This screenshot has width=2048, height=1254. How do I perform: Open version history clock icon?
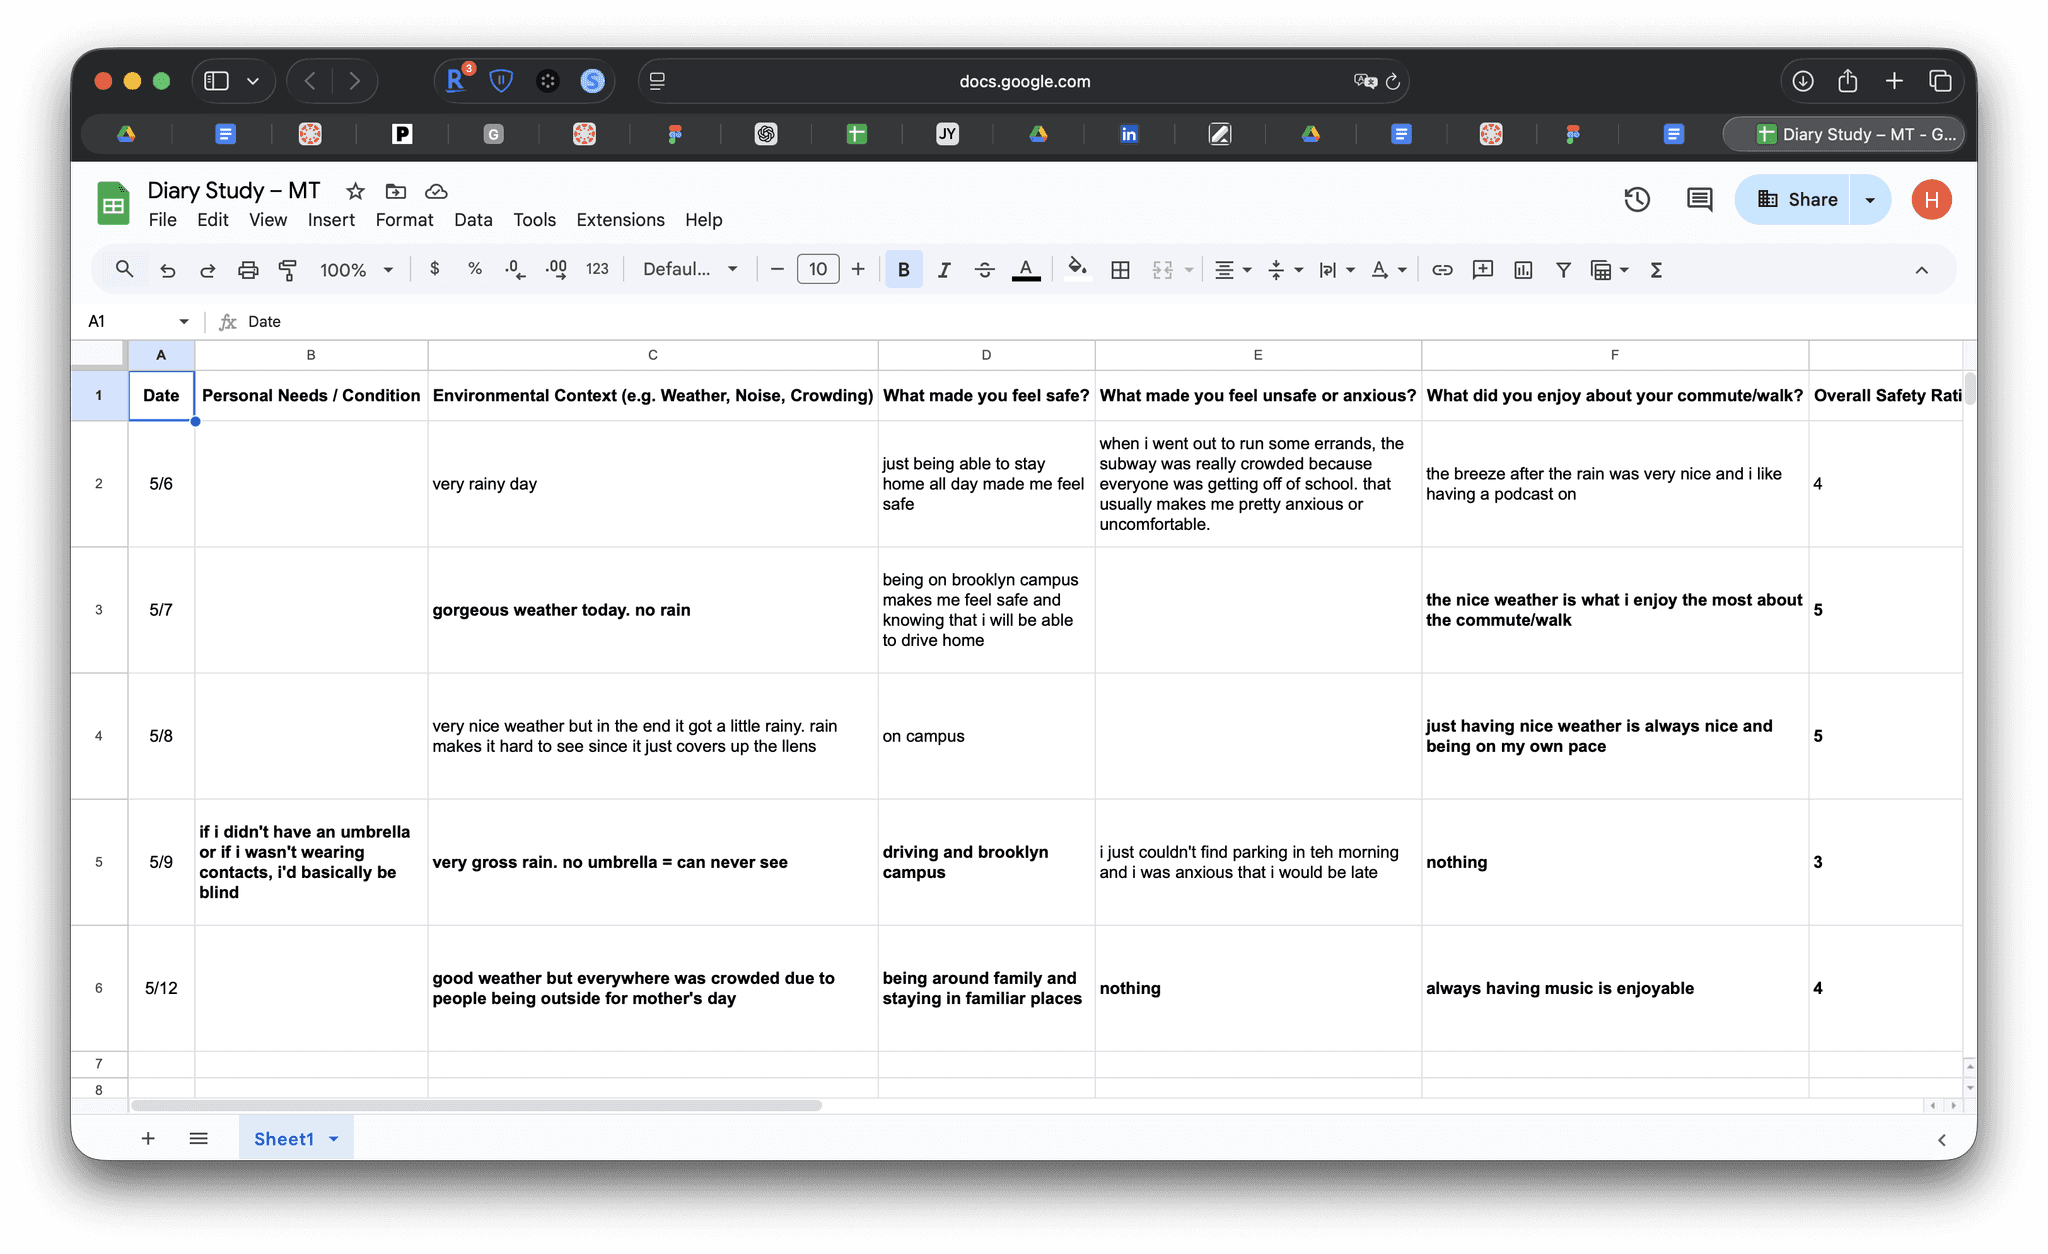click(x=1637, y=200)
